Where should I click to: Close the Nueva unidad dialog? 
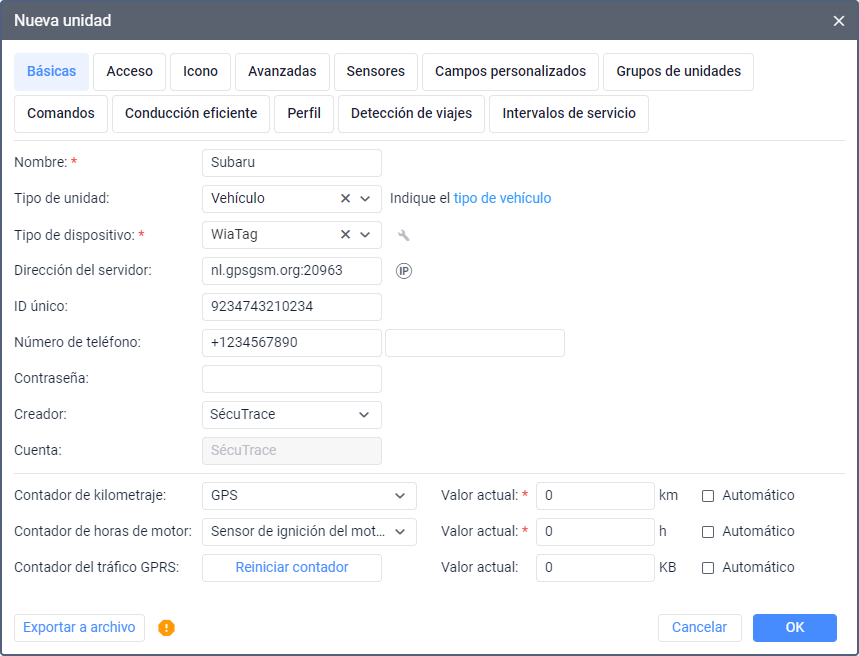(839, 20)
